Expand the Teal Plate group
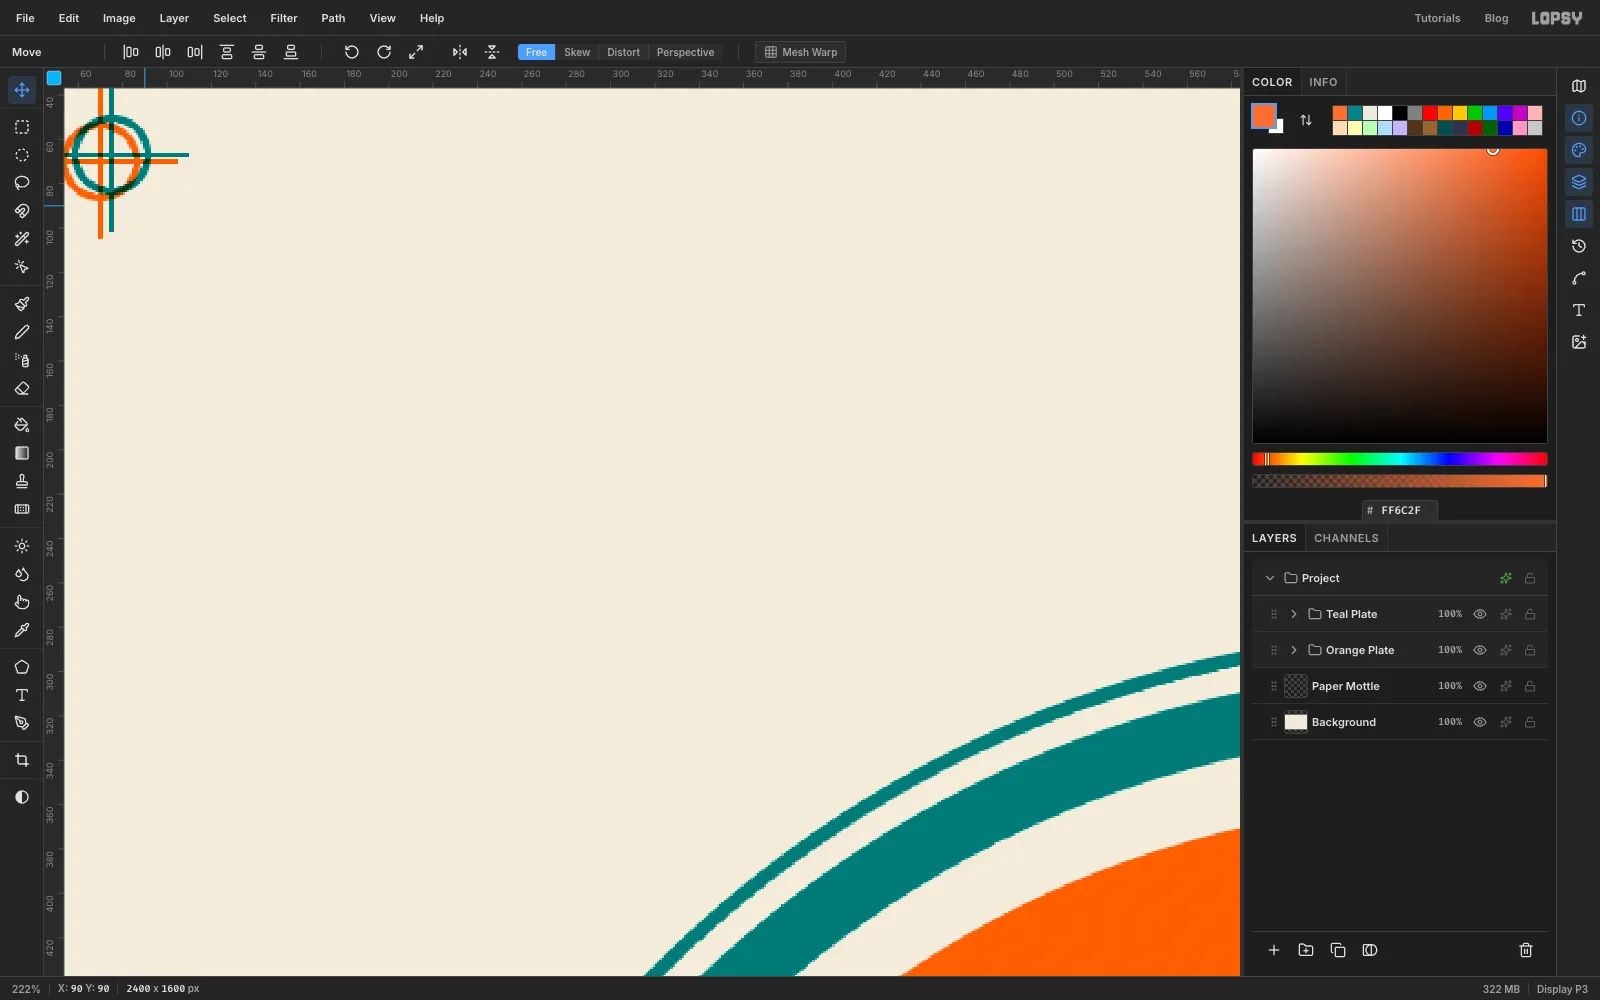The width and height of the screenshot is (1600, 1000). pos(1294,614)
